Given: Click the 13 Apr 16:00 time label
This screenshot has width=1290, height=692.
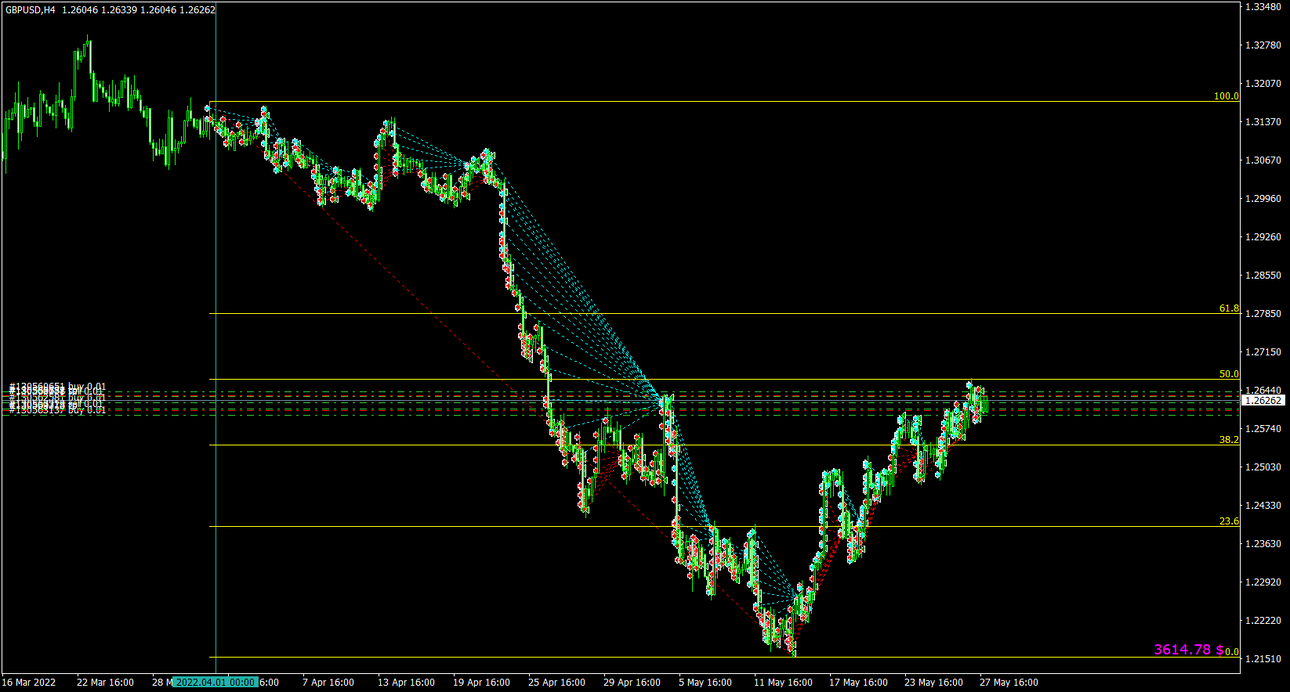Looking at the screenshot, I should click(x=406, y=682).
